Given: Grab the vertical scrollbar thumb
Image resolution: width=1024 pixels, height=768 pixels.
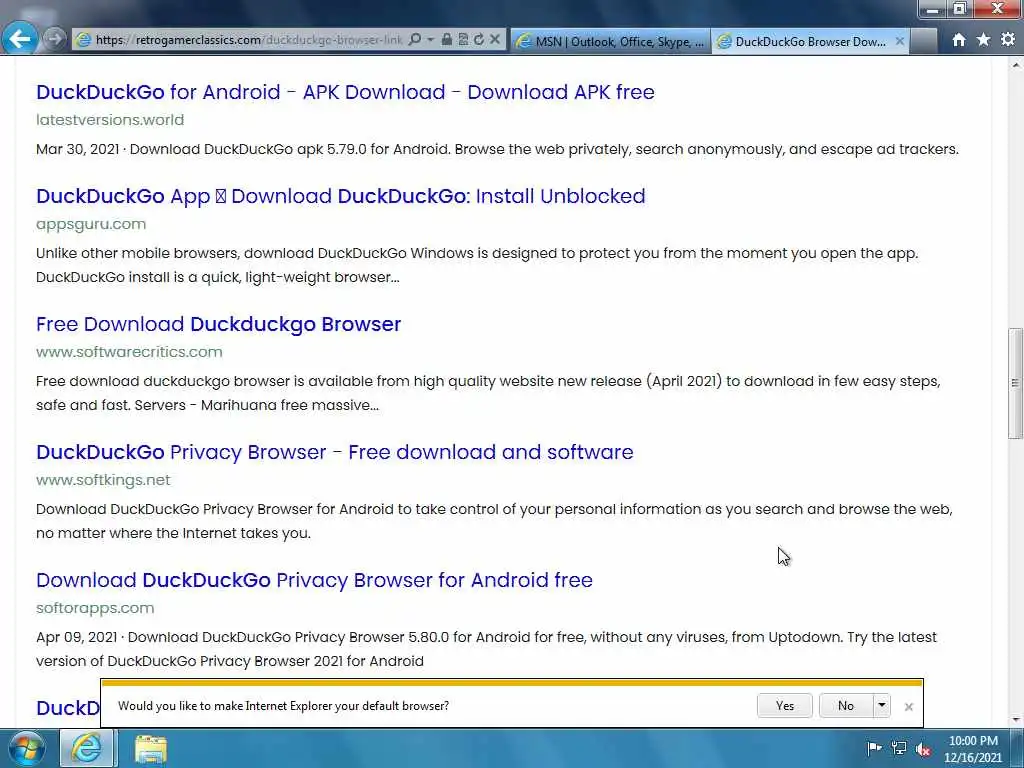Looking at the screenshot, I should (1016, 383).
